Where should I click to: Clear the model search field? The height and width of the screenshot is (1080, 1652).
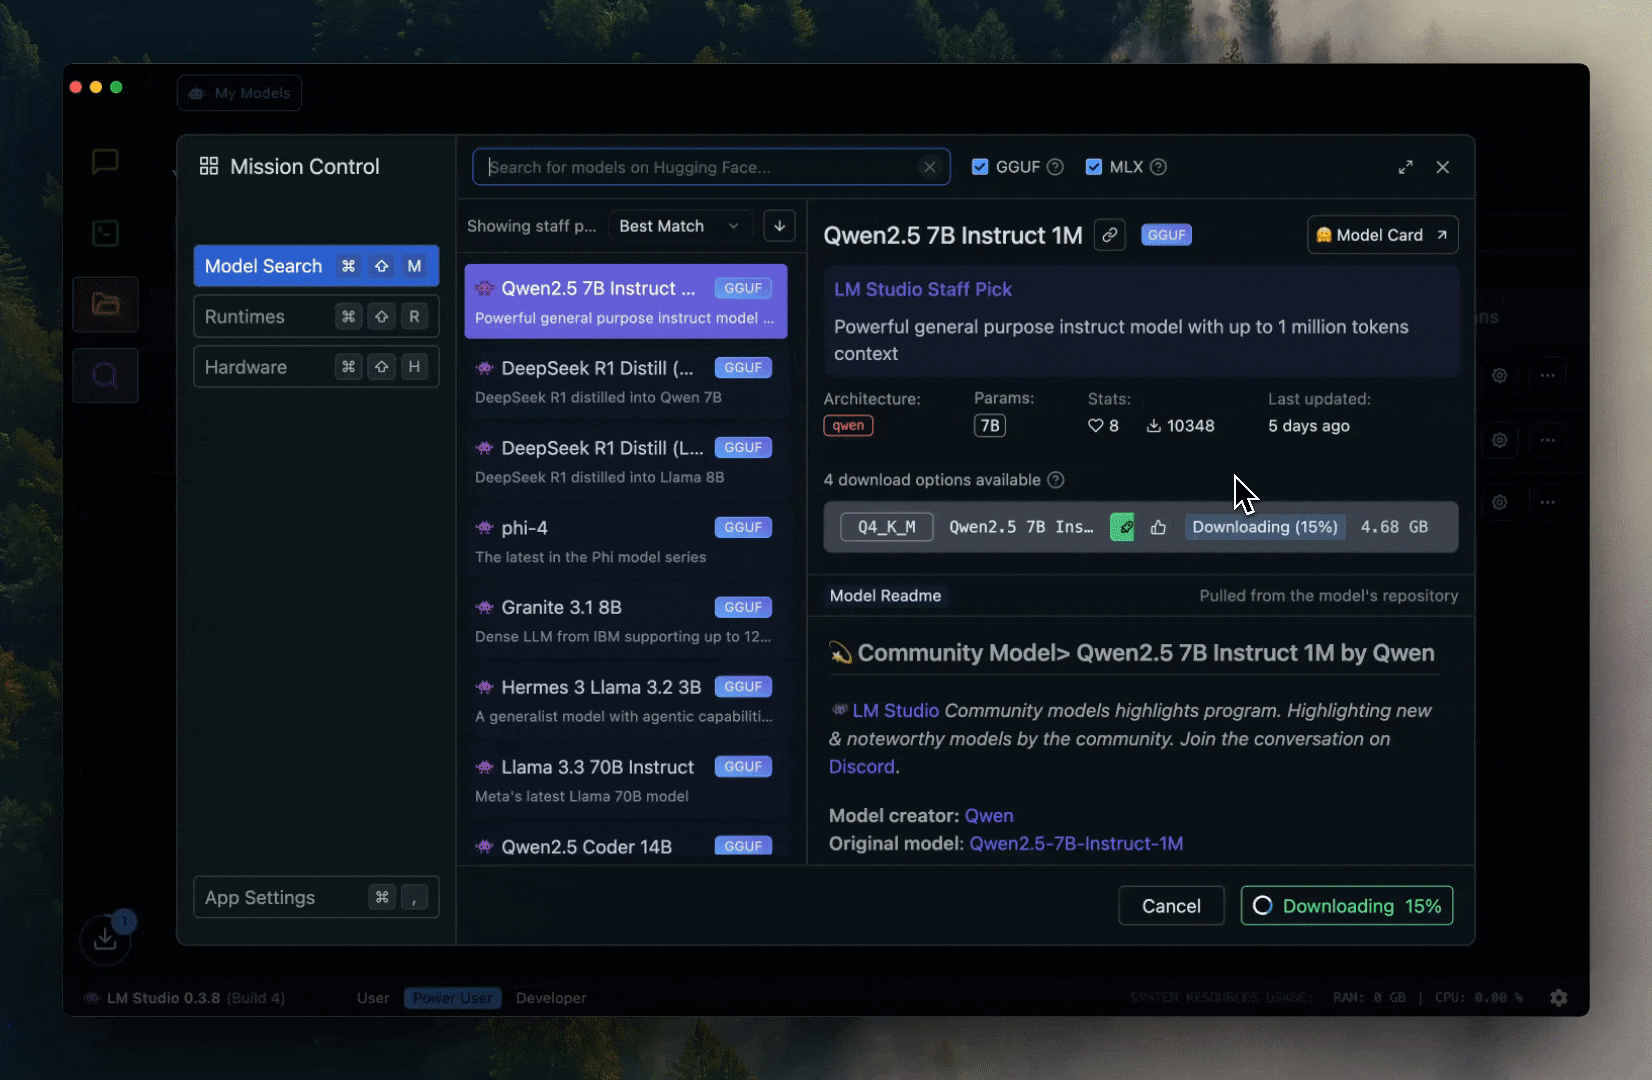coord(930,167)
